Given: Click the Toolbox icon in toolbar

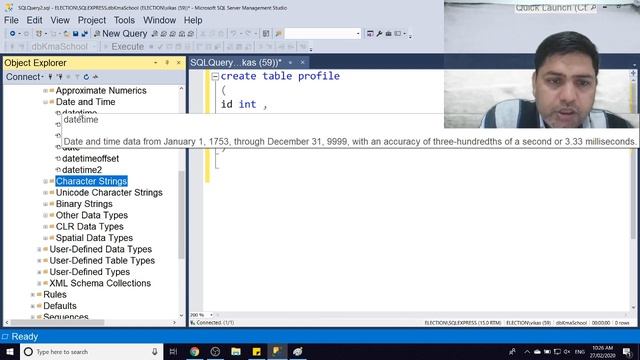Looking at the screenshot, I should click(x=388, y=33).
